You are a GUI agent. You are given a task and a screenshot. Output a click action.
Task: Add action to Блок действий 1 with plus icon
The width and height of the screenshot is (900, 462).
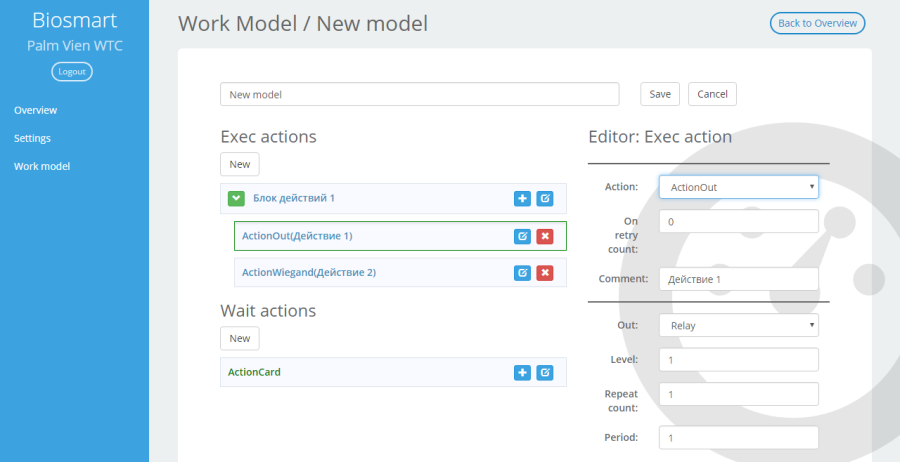coord(522,199)
